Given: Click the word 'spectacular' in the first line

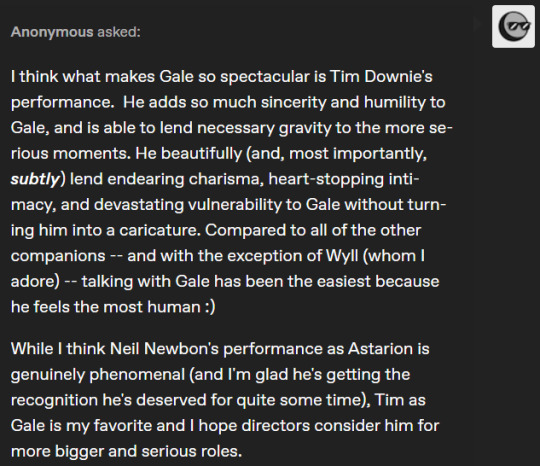Looking at the screenshot, I should click(x=265, y=76).
